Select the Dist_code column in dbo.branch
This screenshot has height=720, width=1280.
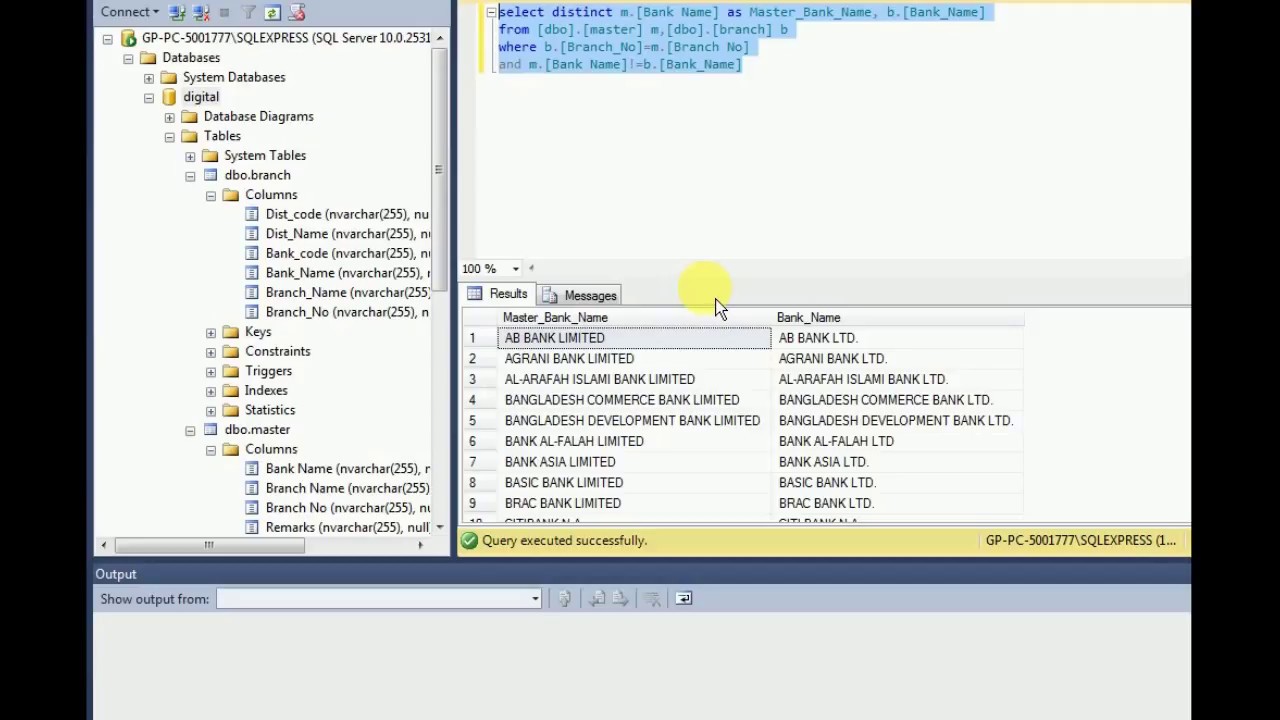(x=347, y=214)
